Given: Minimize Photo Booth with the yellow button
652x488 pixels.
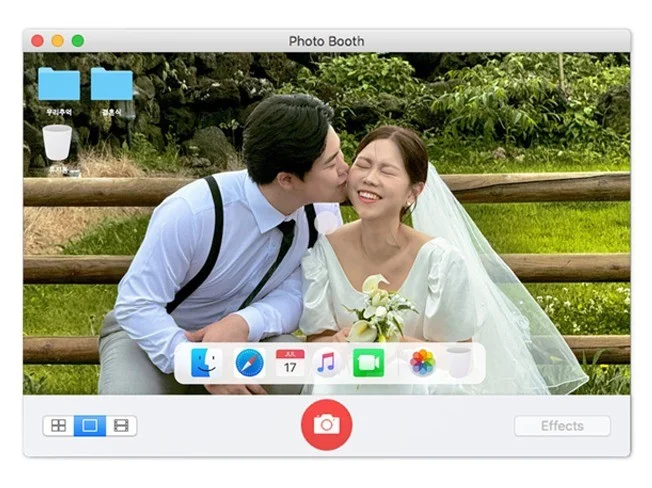Looking at the screenshot, I should pos(57,41).
